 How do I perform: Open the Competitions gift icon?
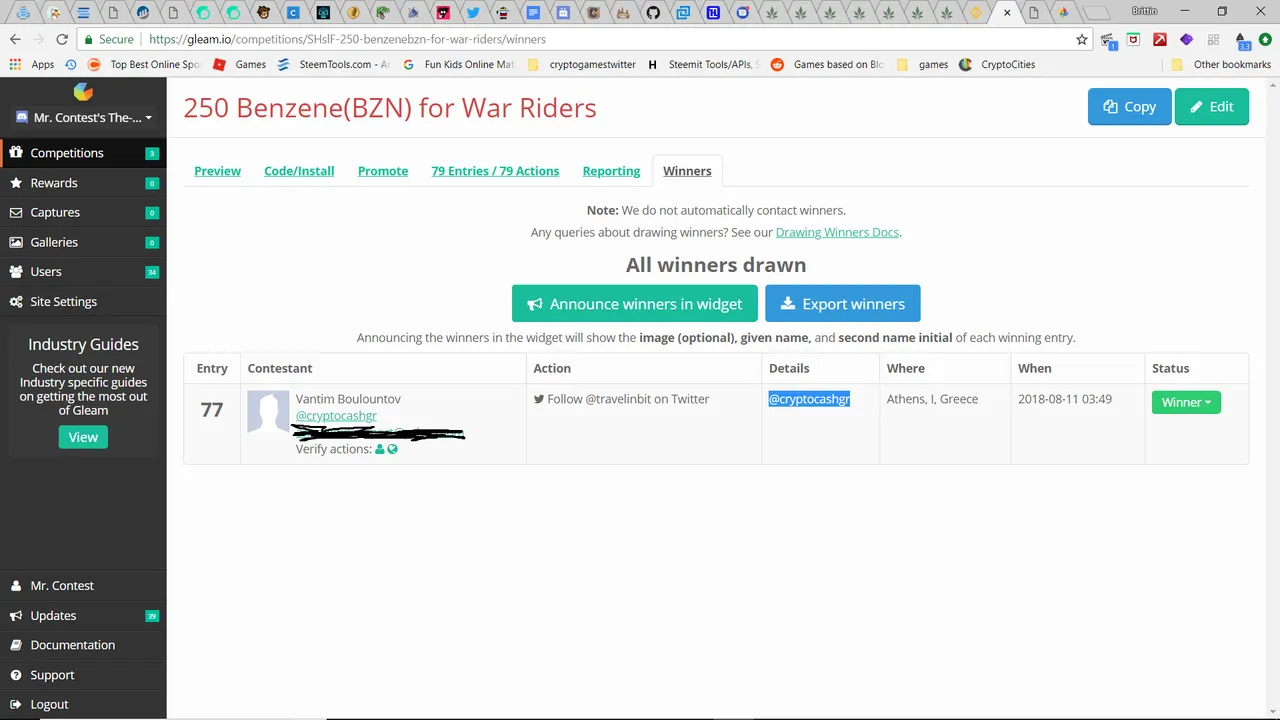click(x=16, y=153)
